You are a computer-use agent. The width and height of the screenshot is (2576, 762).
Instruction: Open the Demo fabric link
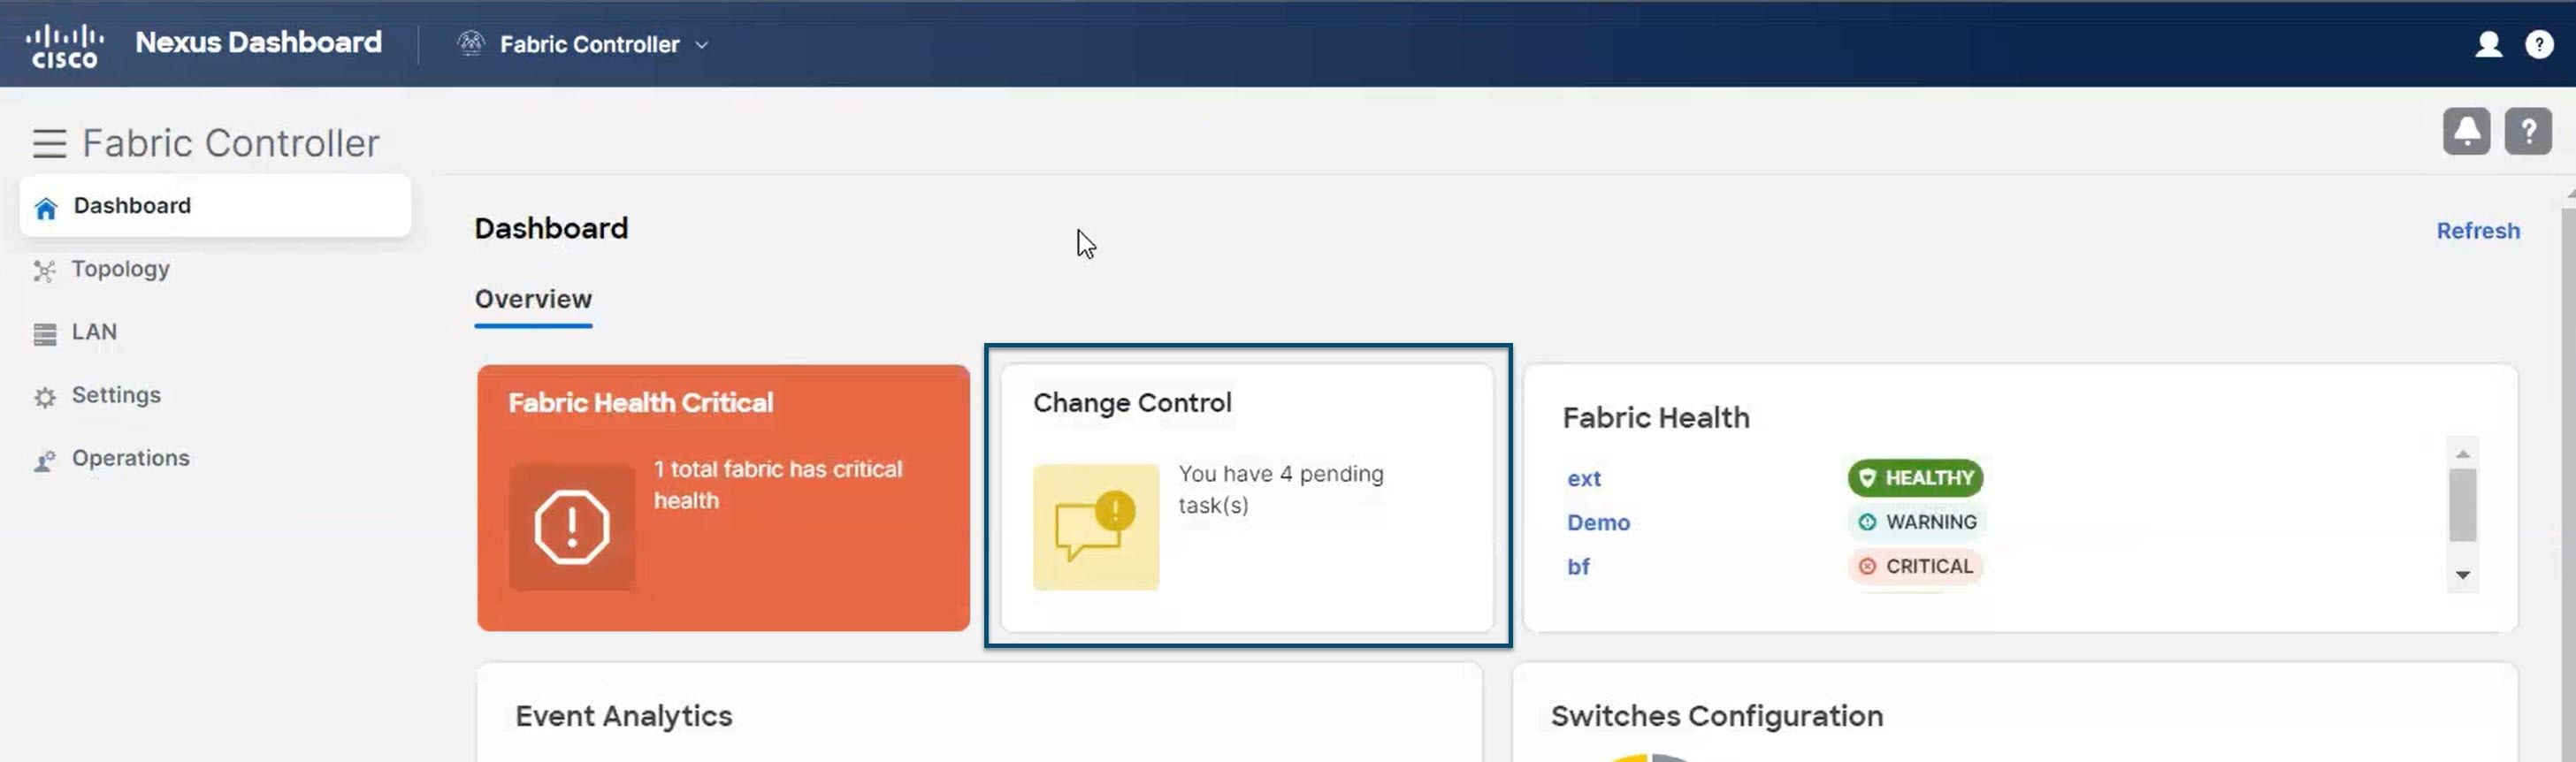point(1598,523)
